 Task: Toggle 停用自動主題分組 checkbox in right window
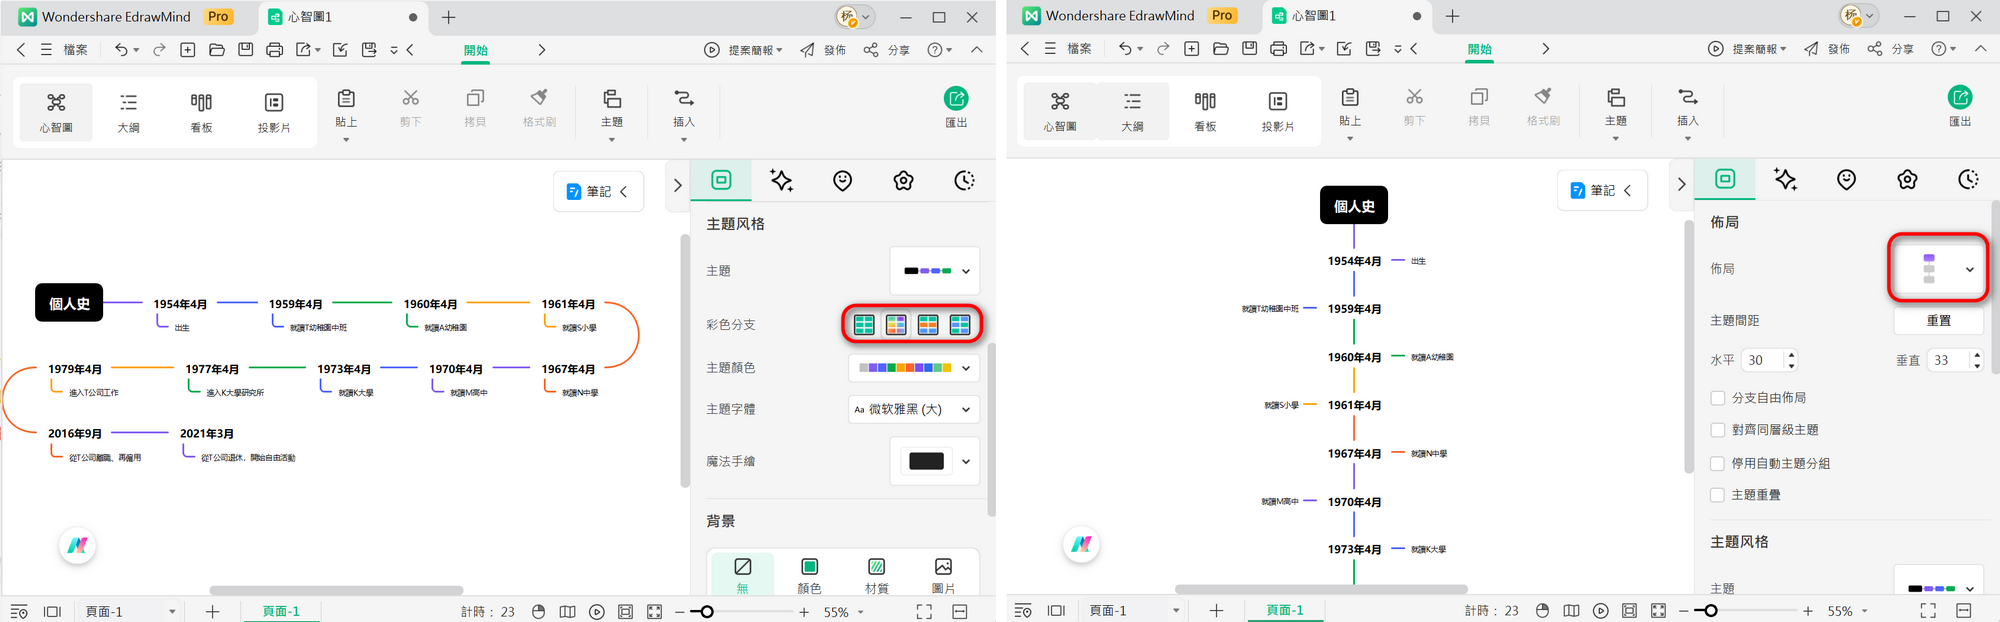coord(1718,463)
